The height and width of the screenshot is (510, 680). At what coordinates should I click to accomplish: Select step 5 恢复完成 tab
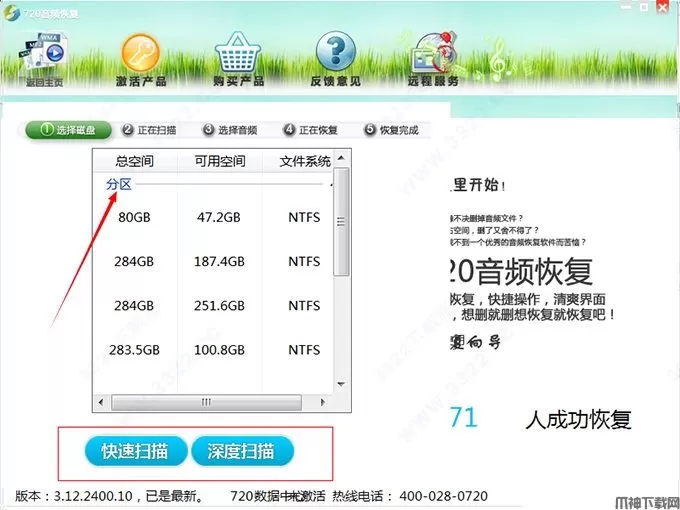[392, 130]
